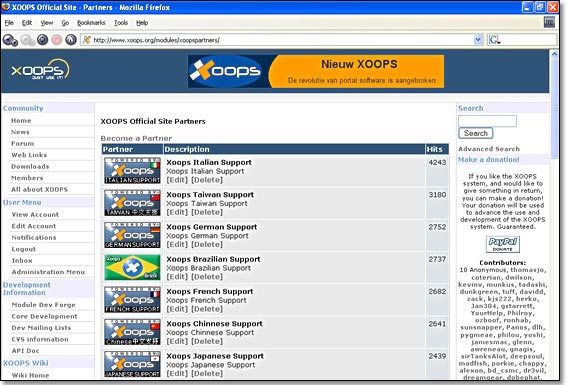
Task: Open the Xoops Taiwan Support title link
Action: click(x=210, y=195)
